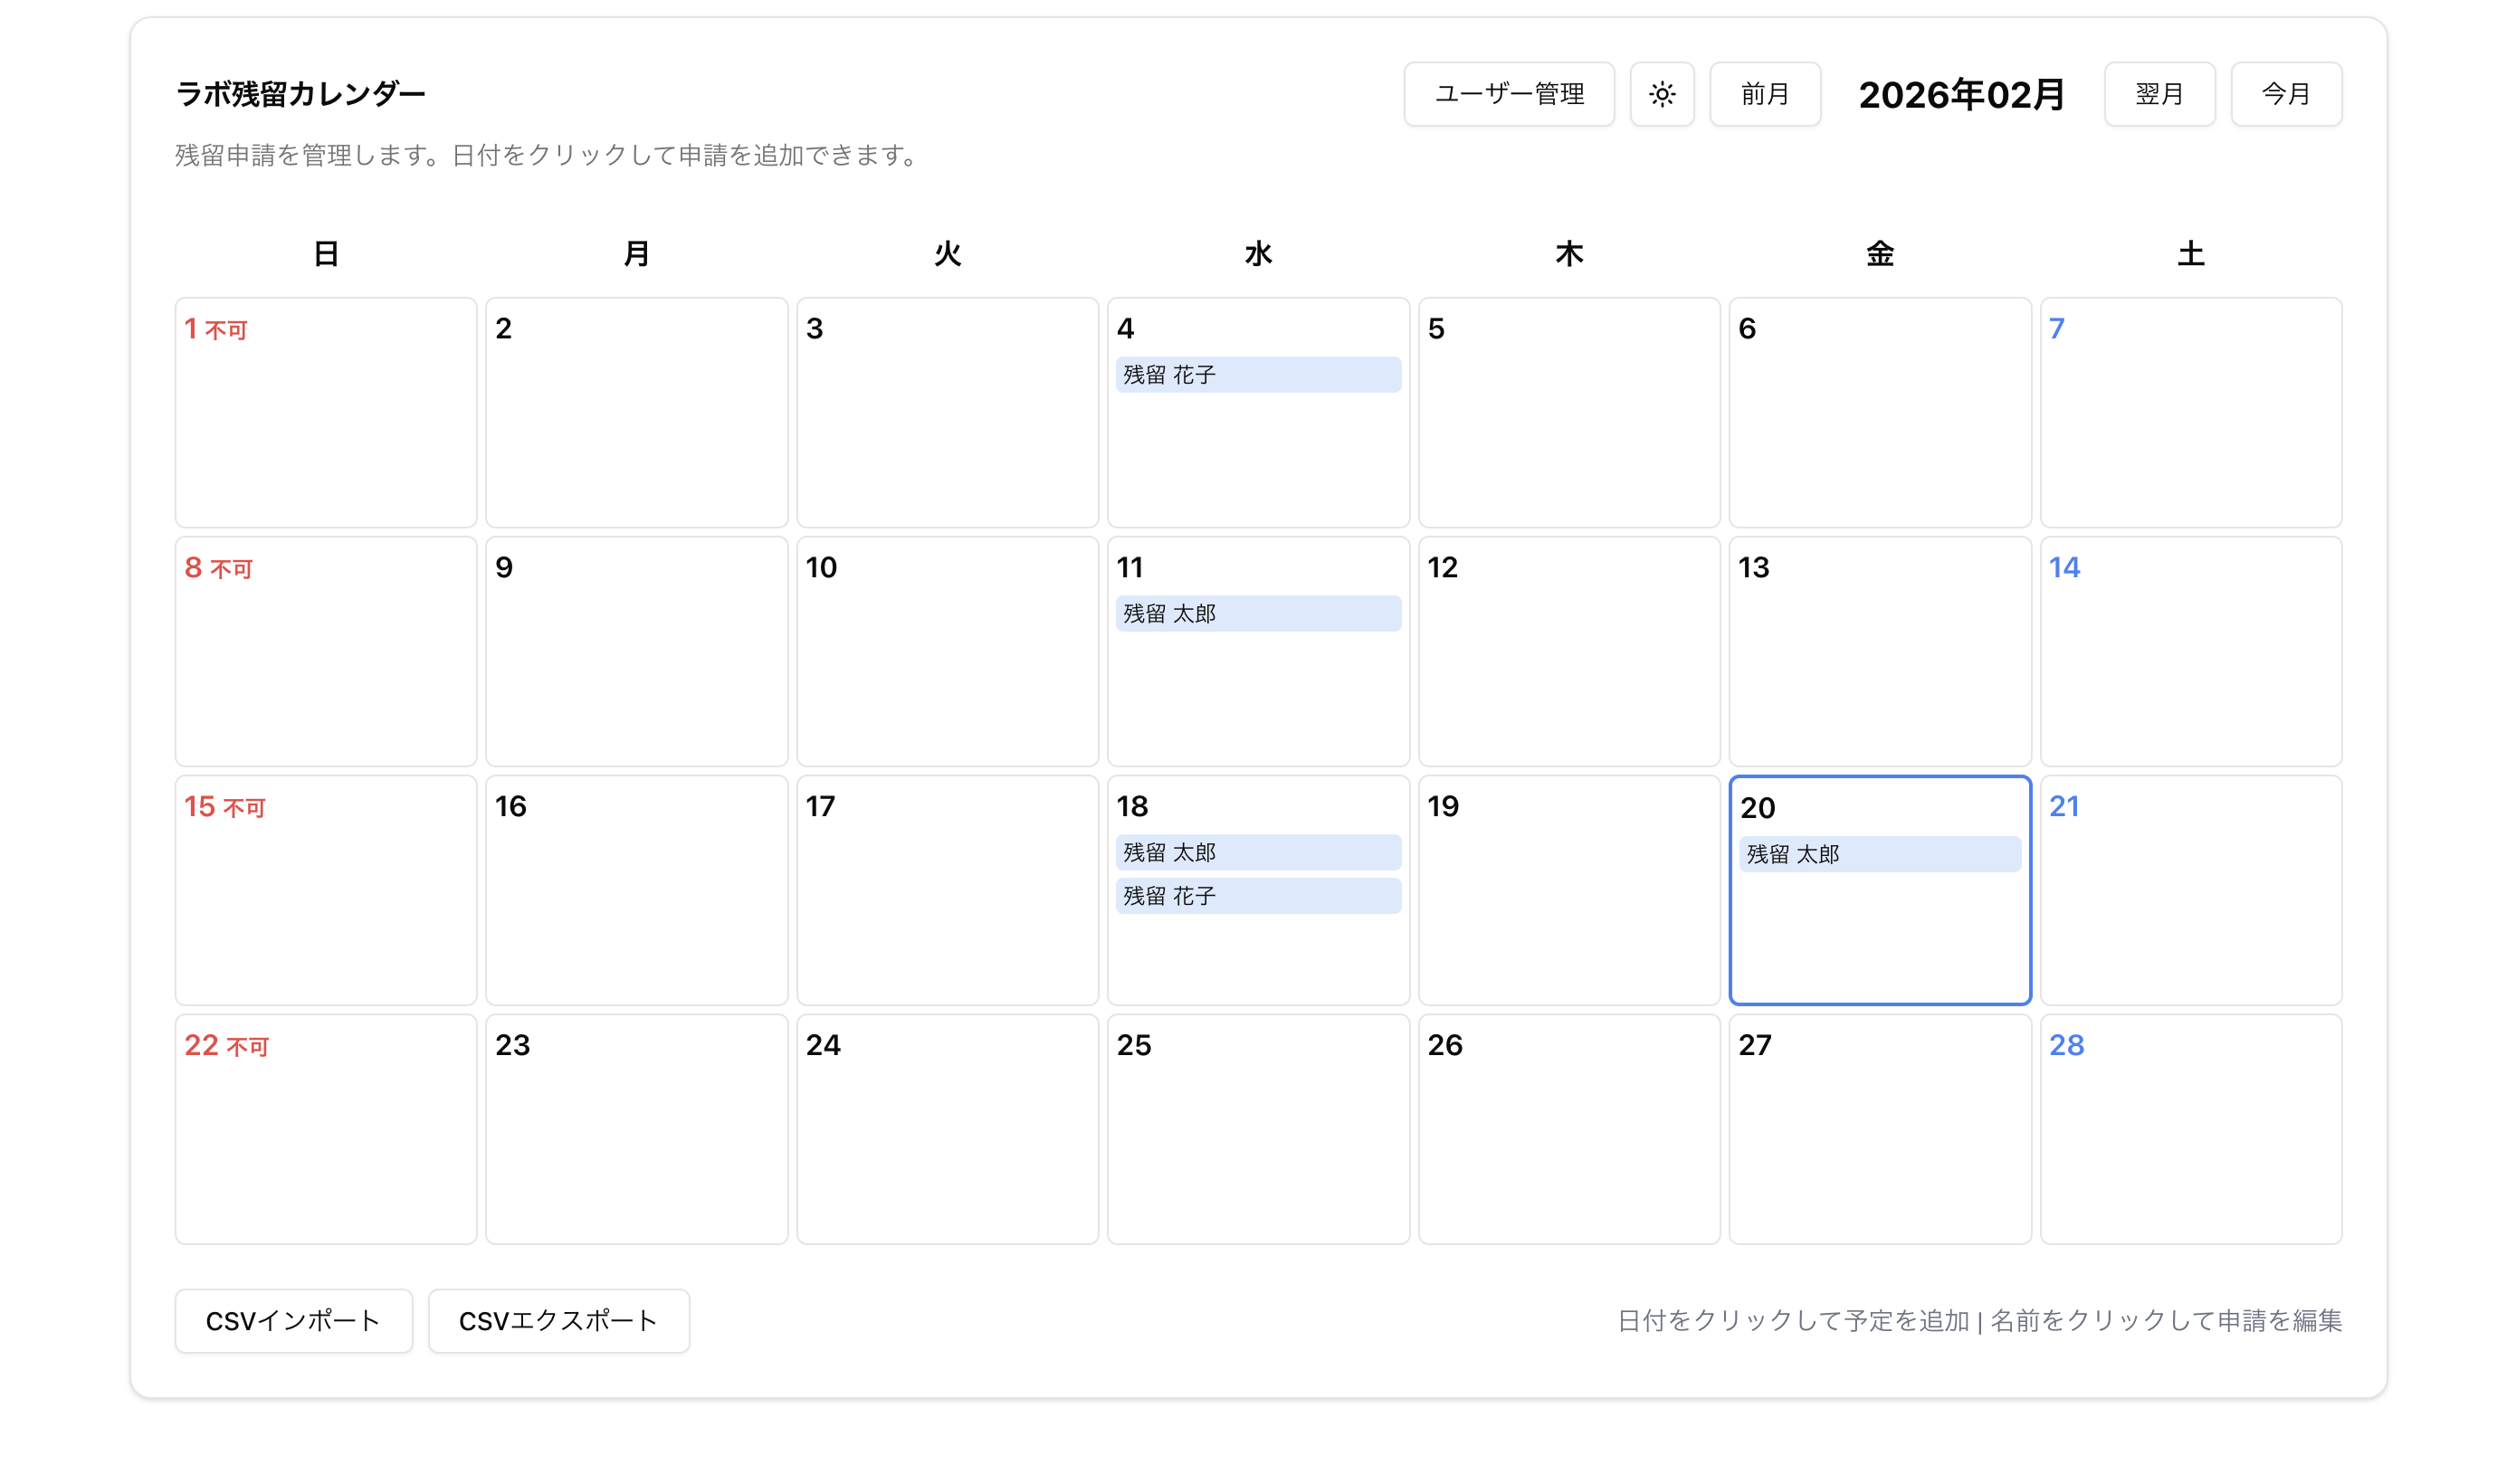Screen dimensions: 2516x1484
Task: Go to previous month with 前月
Action: point(1764,94)
